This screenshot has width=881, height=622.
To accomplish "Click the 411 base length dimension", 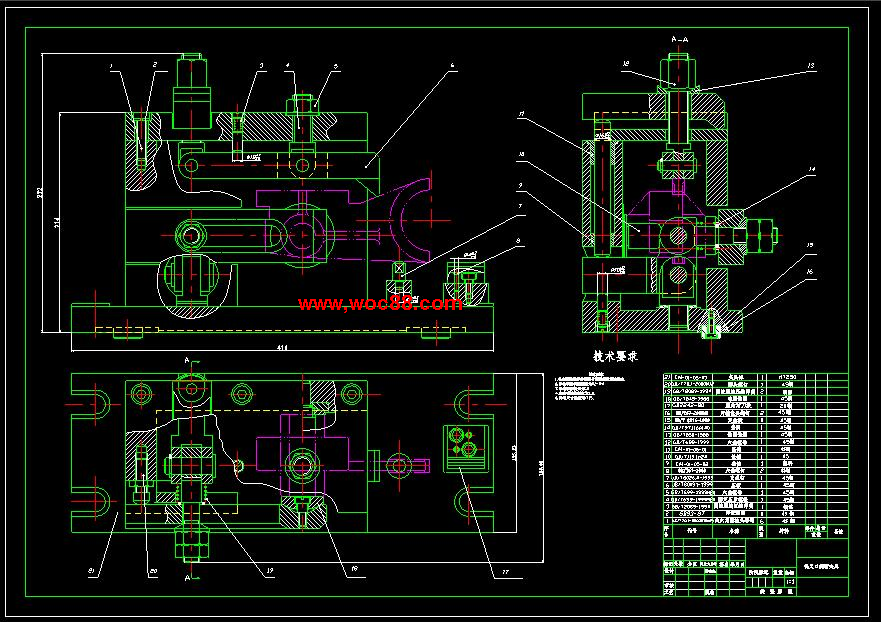I will click(x=282, y=348).
